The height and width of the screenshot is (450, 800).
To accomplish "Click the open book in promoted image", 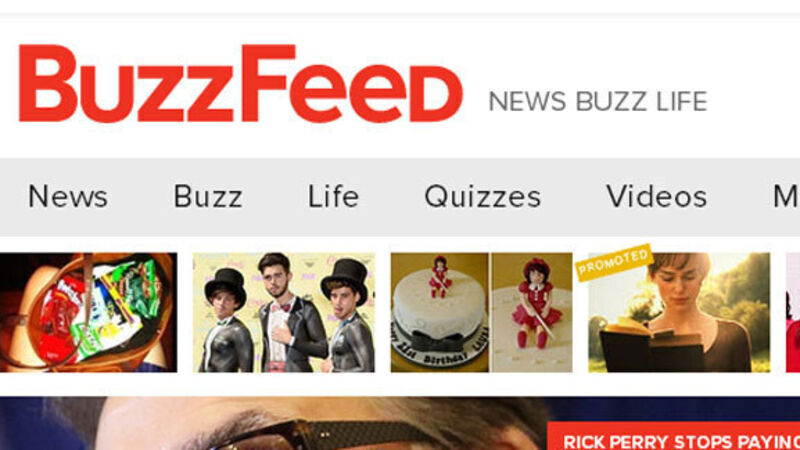I will pos(652,344).
